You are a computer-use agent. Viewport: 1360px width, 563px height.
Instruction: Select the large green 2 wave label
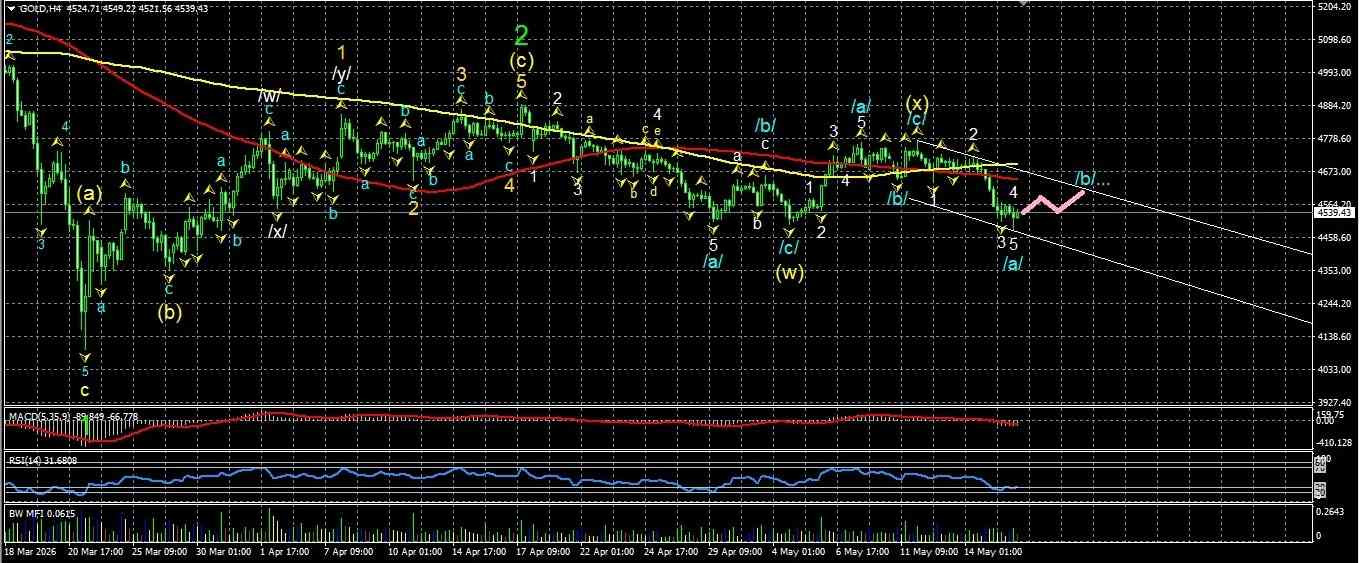[522, 36]
